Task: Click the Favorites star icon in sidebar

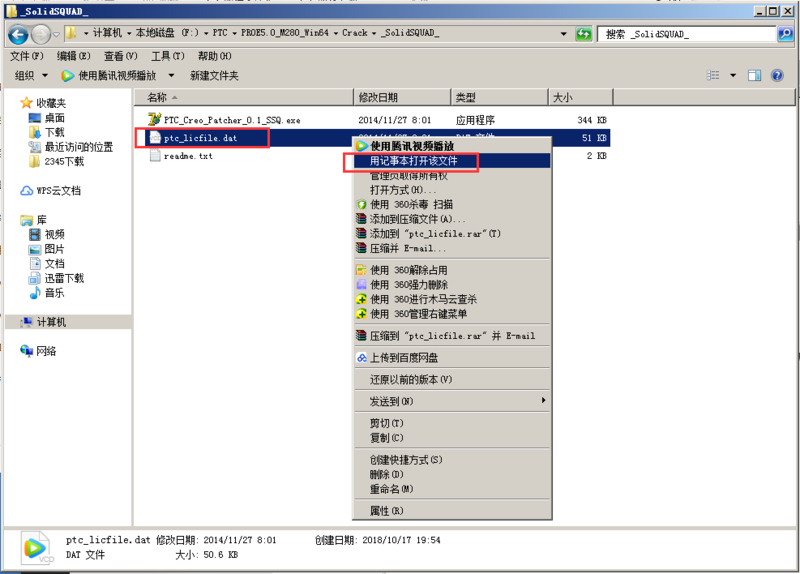Action: 27,103
